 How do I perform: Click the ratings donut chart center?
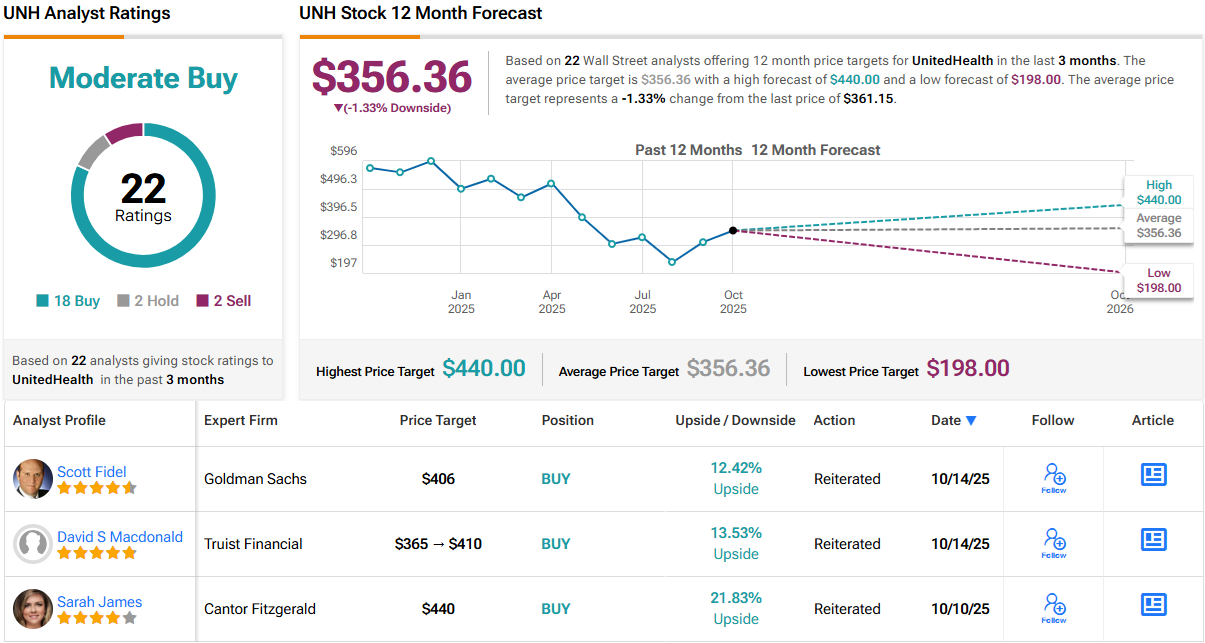point(143,196)
